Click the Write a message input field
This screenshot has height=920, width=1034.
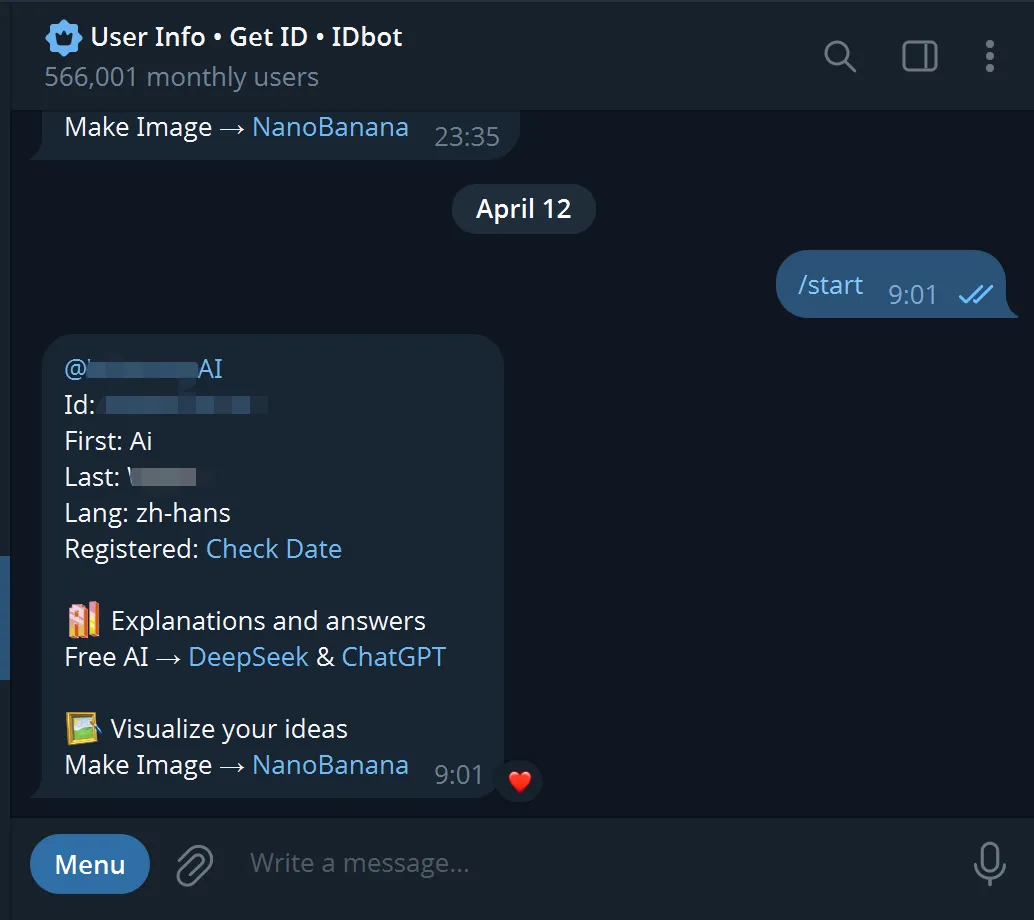coord(590,863)
